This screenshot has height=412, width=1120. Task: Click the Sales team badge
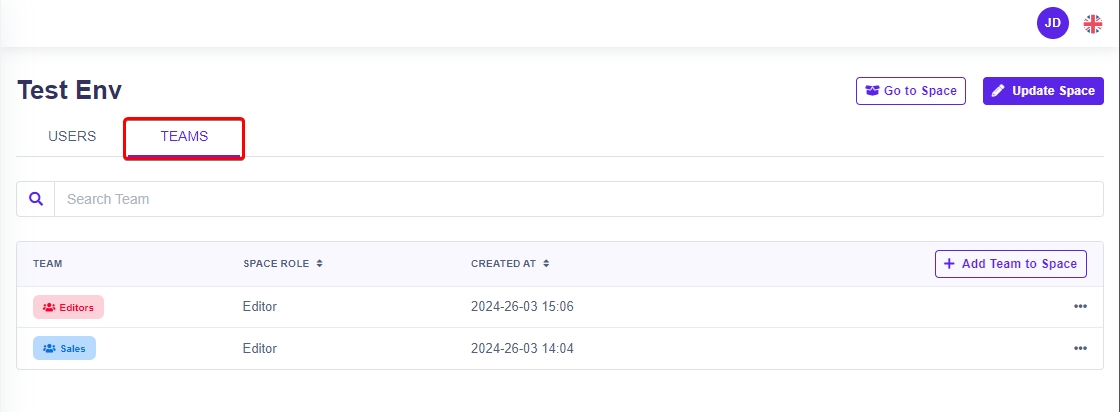(x=64, y=349)
